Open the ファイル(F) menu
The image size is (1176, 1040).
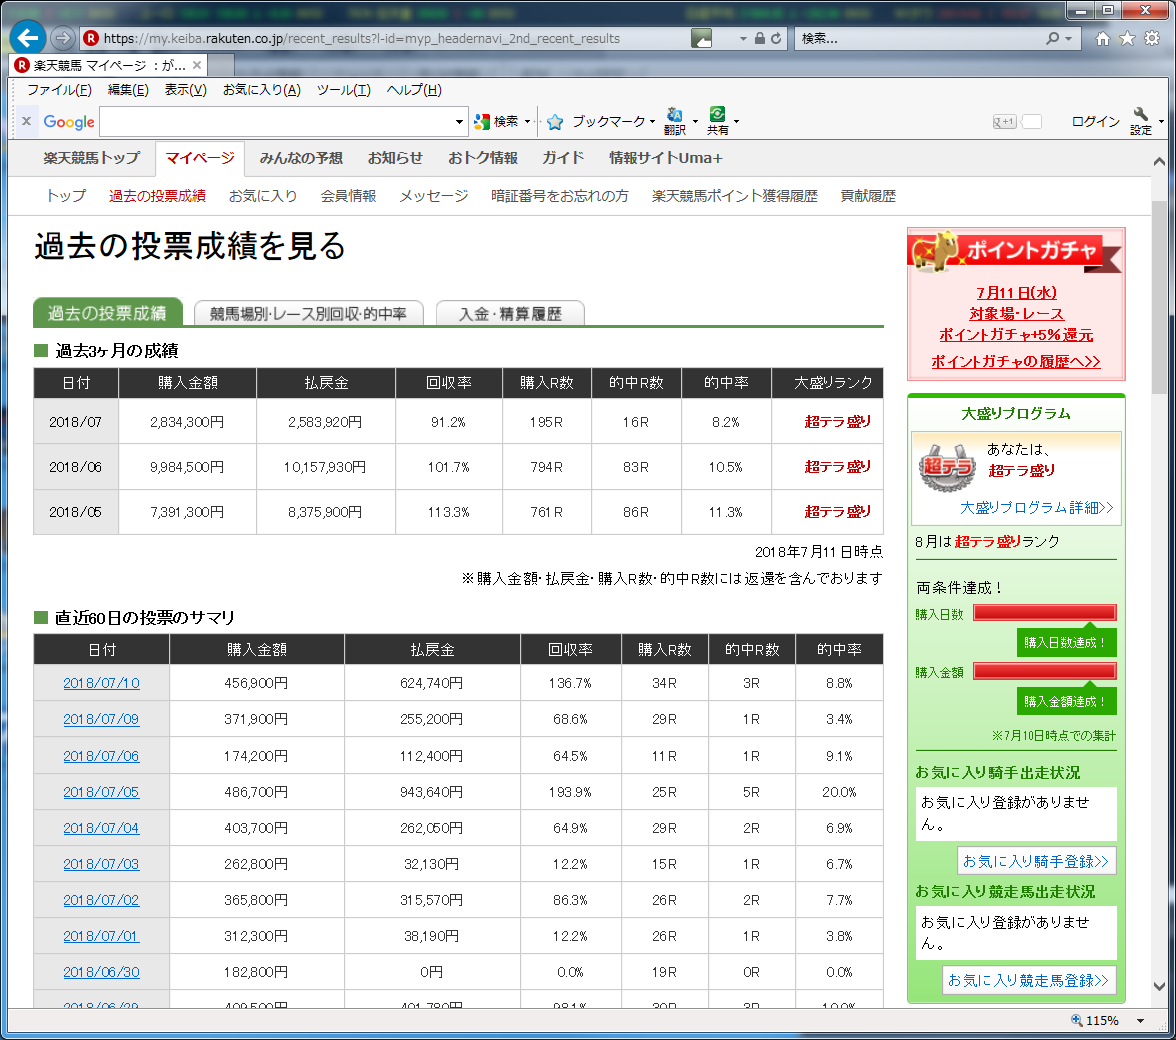[x=59, y=90]
